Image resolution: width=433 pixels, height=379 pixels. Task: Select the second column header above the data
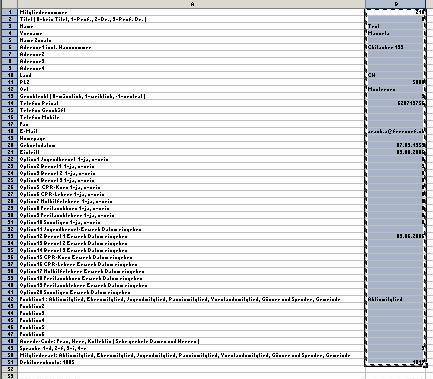coord(396,4)
